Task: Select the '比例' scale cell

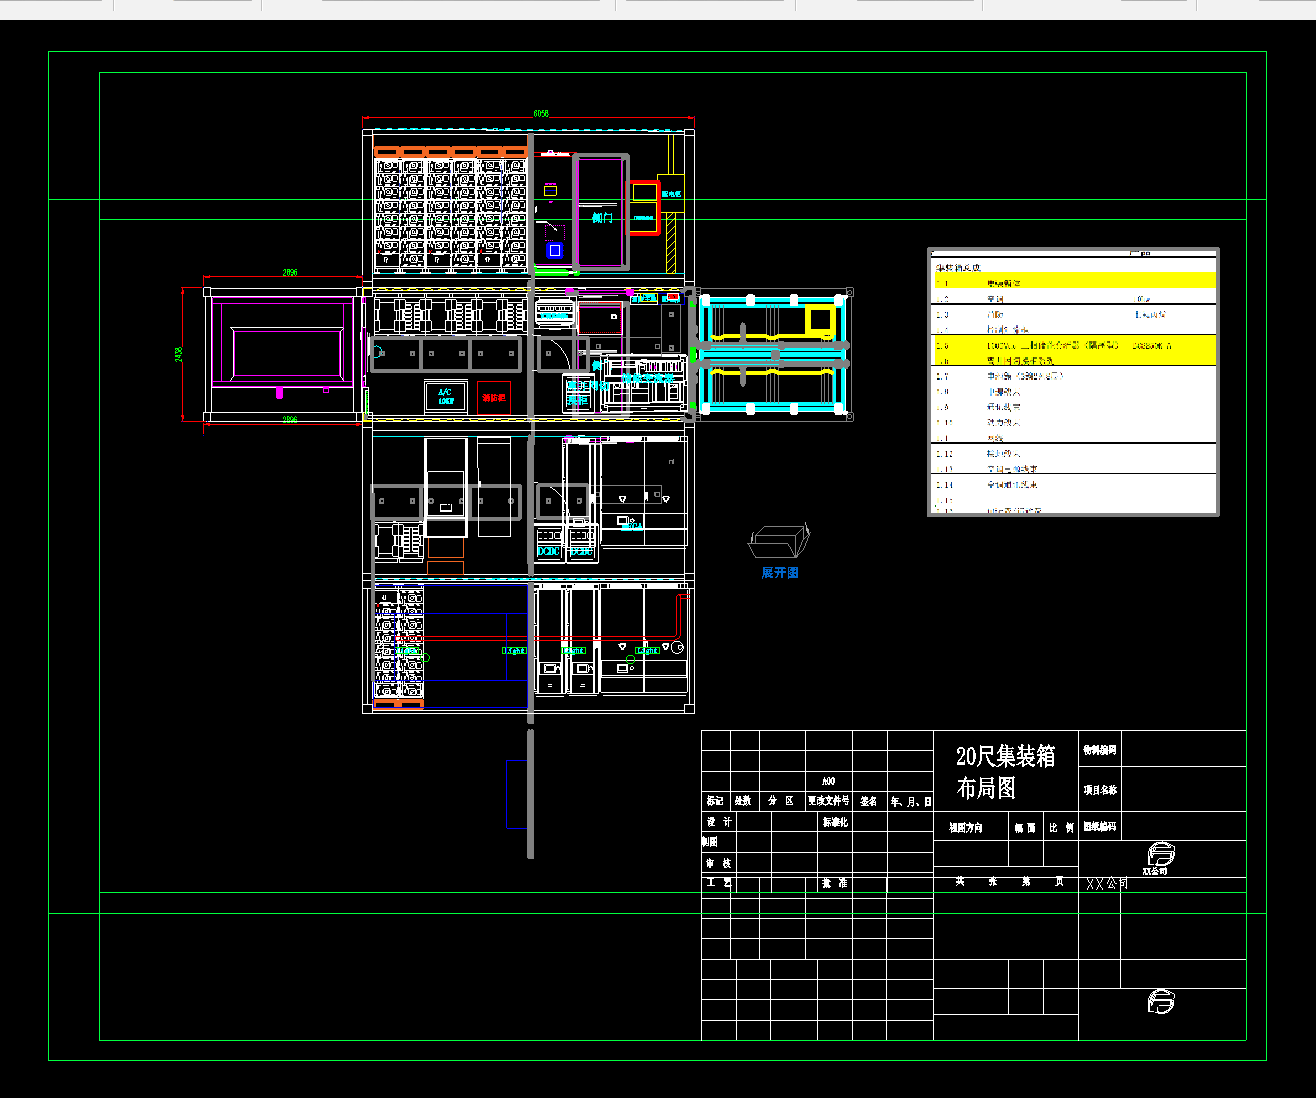Action: pos(1061,828)
